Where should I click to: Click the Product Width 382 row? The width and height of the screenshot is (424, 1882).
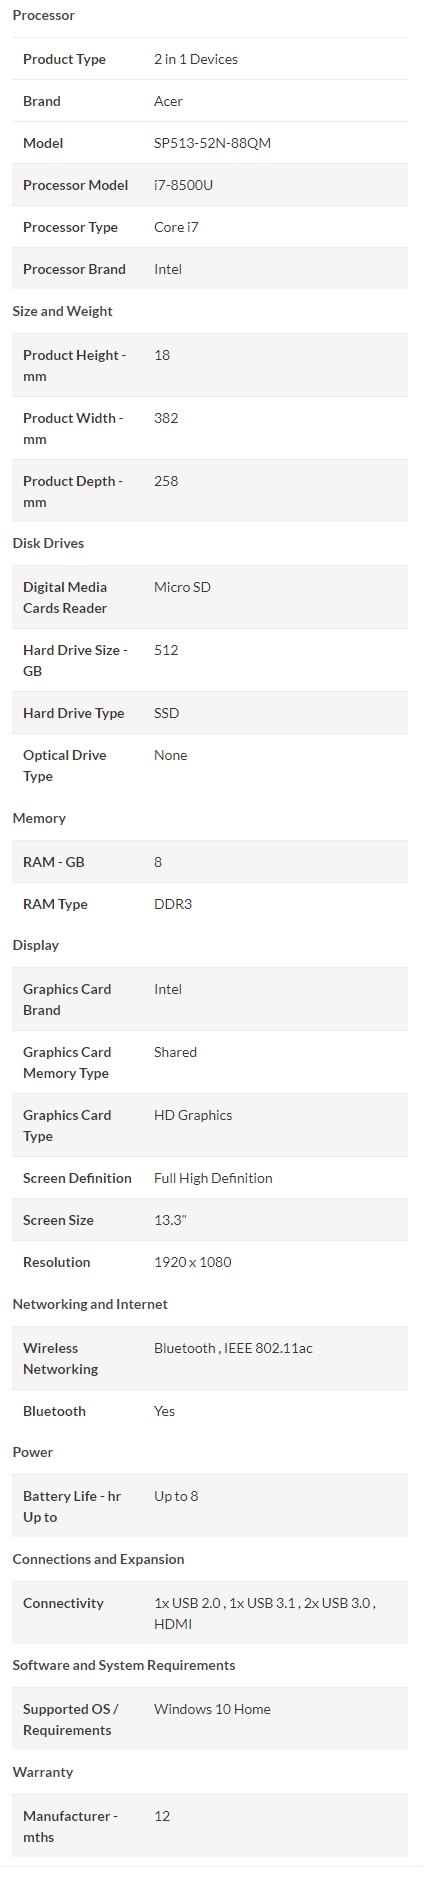click(210, 428)
